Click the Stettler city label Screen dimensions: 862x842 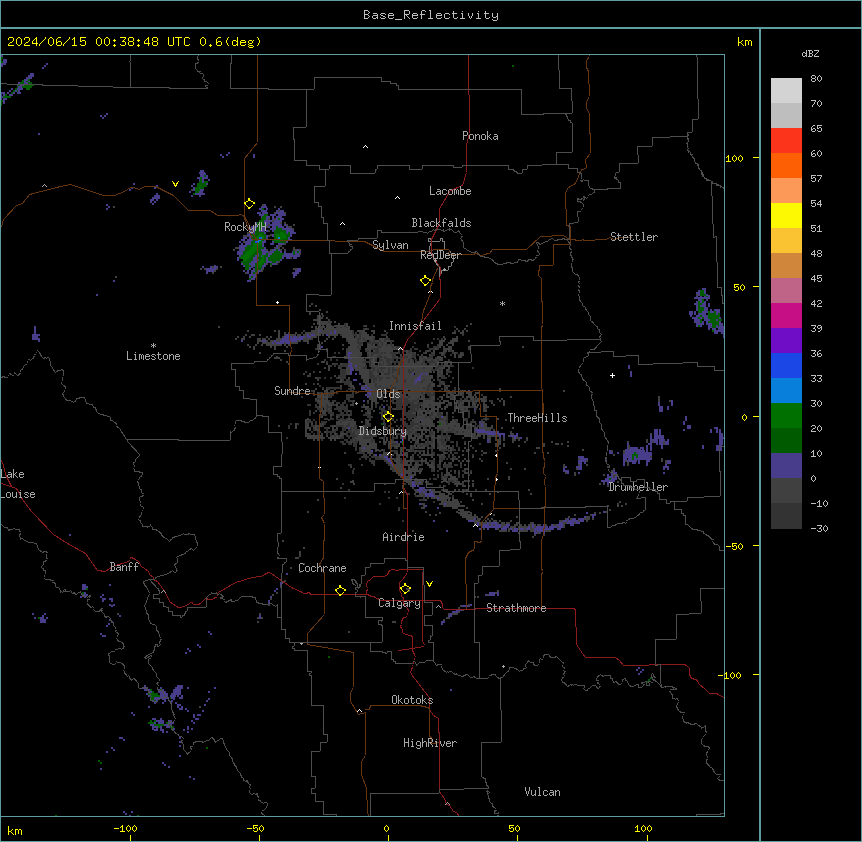[634, 237]
